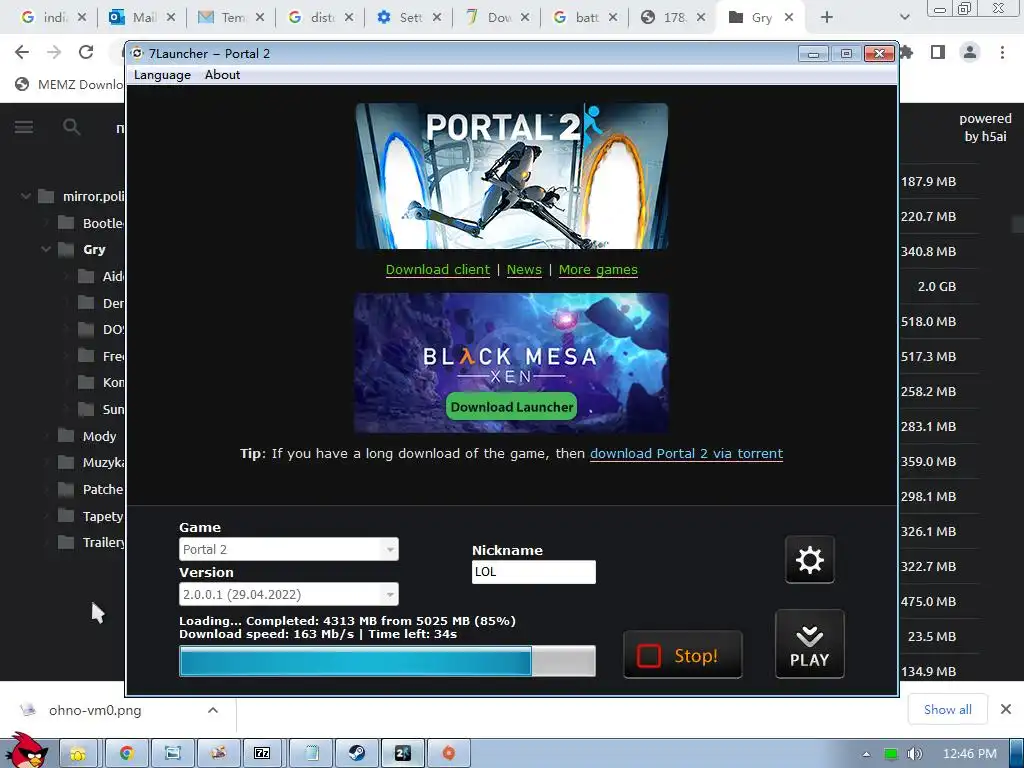Open the MEMZ Download bookmark
1024x768 pixels.
[x=69, y=84]
